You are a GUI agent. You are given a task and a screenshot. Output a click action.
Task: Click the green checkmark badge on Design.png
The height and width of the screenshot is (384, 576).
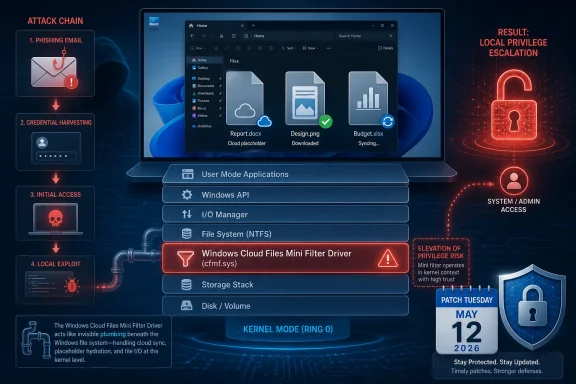click(x=325, y=121)
